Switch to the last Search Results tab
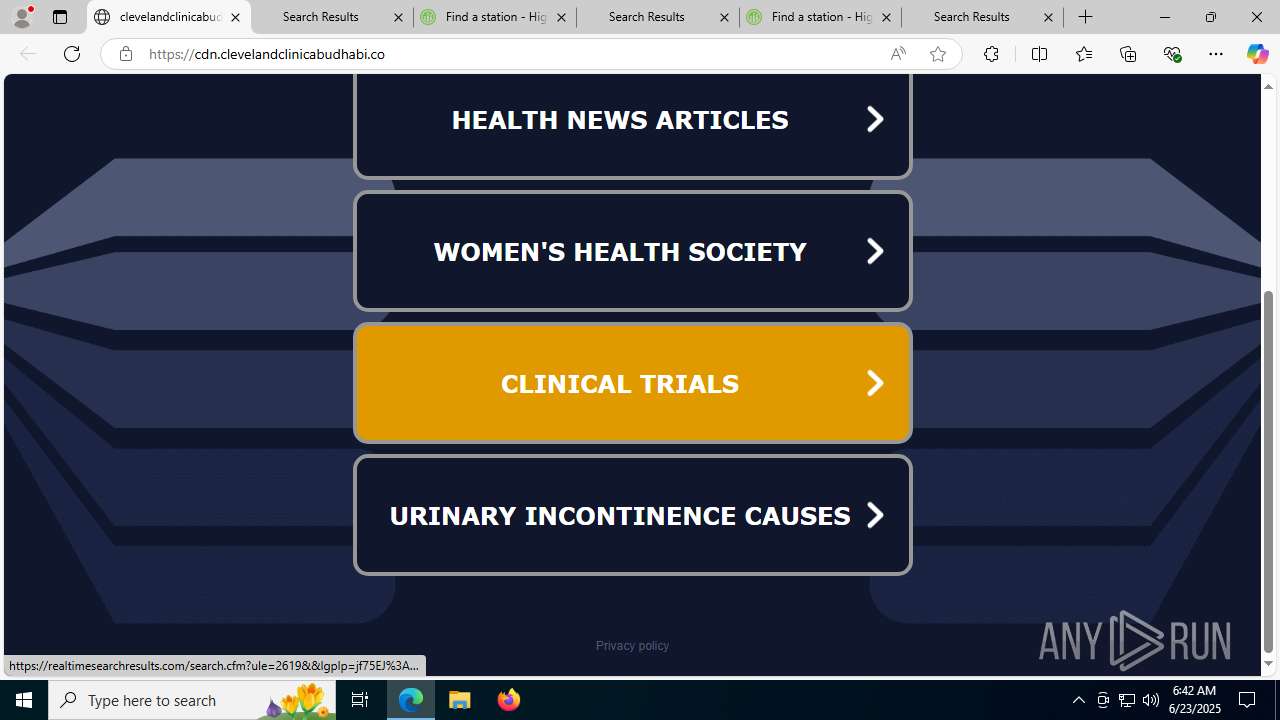 click(984, 17)
